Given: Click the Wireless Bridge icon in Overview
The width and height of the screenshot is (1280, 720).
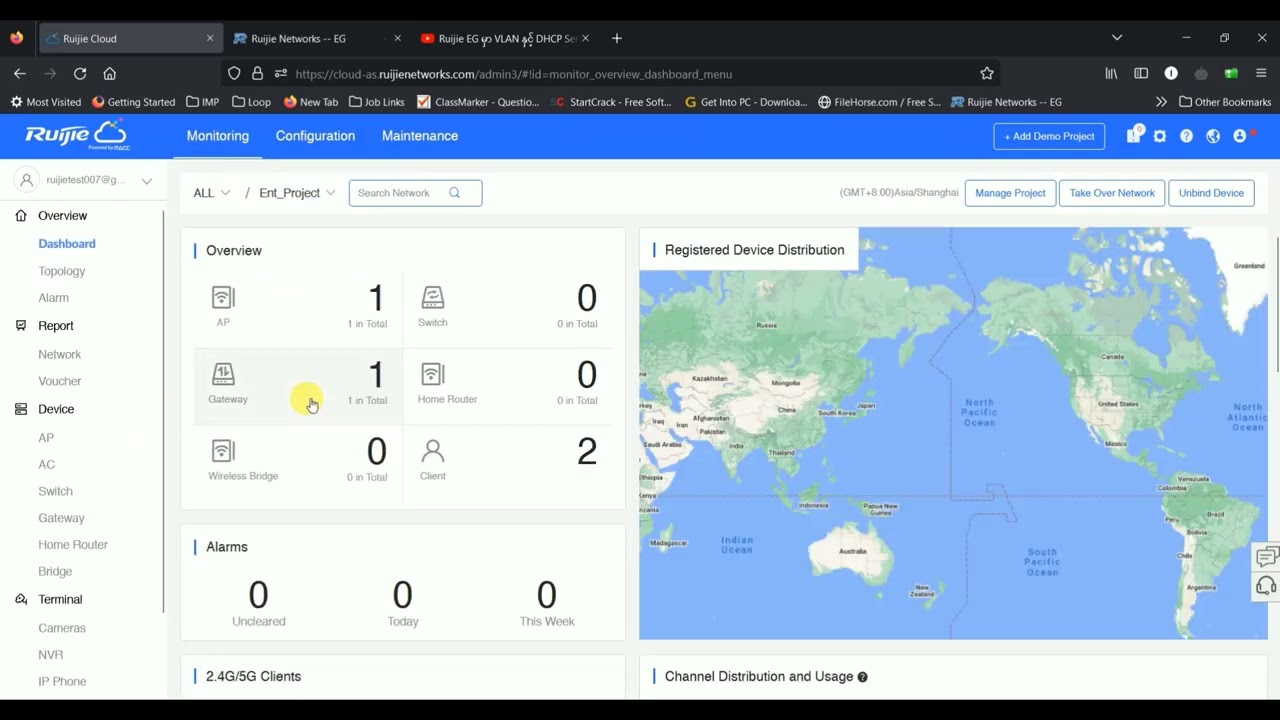Looking at the screenshot, I should [223, 451].
